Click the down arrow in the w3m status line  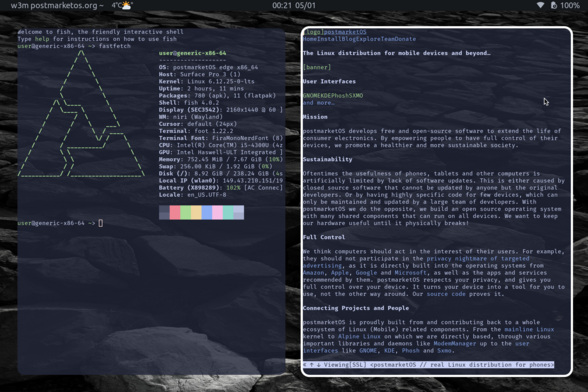click(x=318, y=365)
